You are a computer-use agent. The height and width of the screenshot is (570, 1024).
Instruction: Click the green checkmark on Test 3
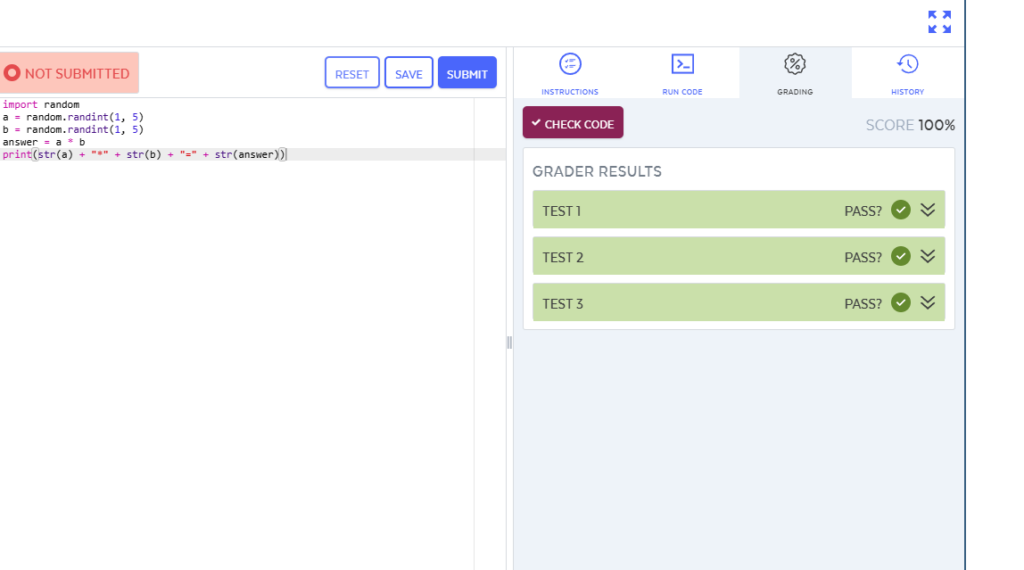[900, 303]
